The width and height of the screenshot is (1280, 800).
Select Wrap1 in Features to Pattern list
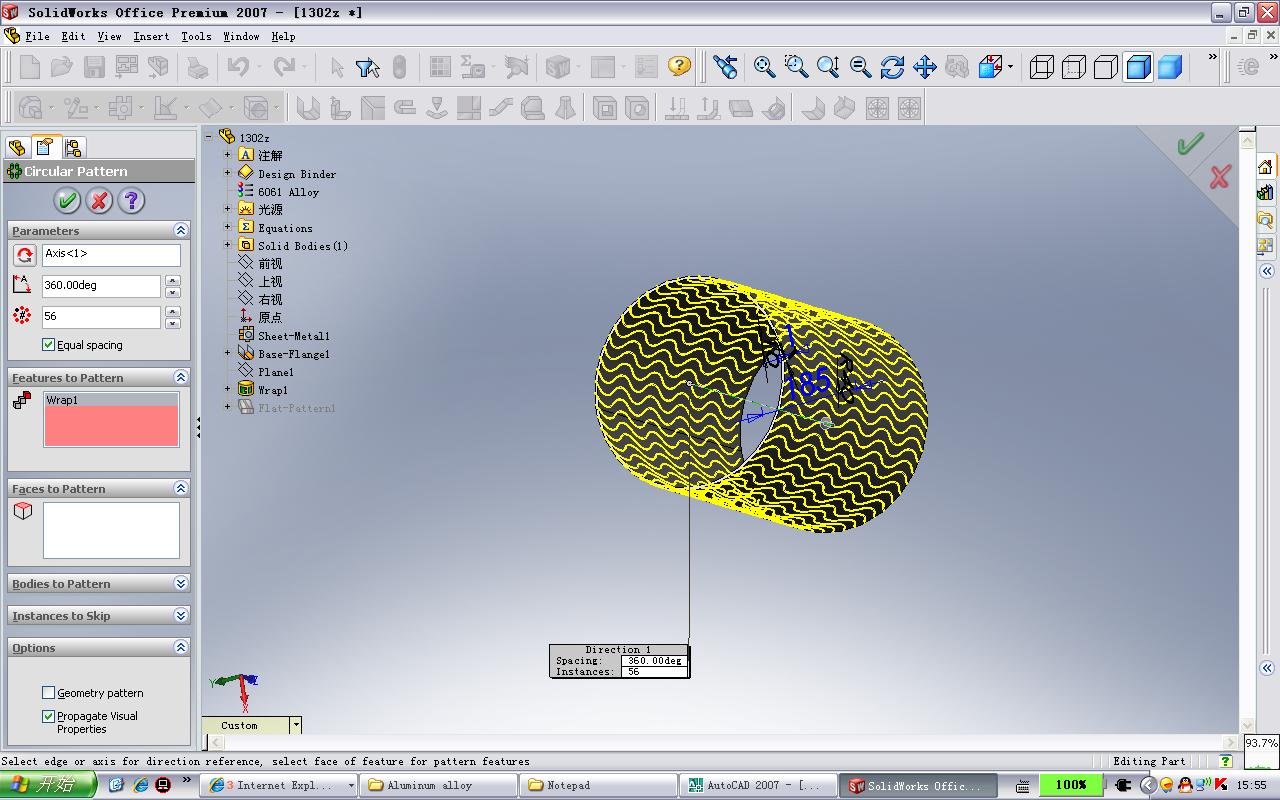click(x=111, y=400)
